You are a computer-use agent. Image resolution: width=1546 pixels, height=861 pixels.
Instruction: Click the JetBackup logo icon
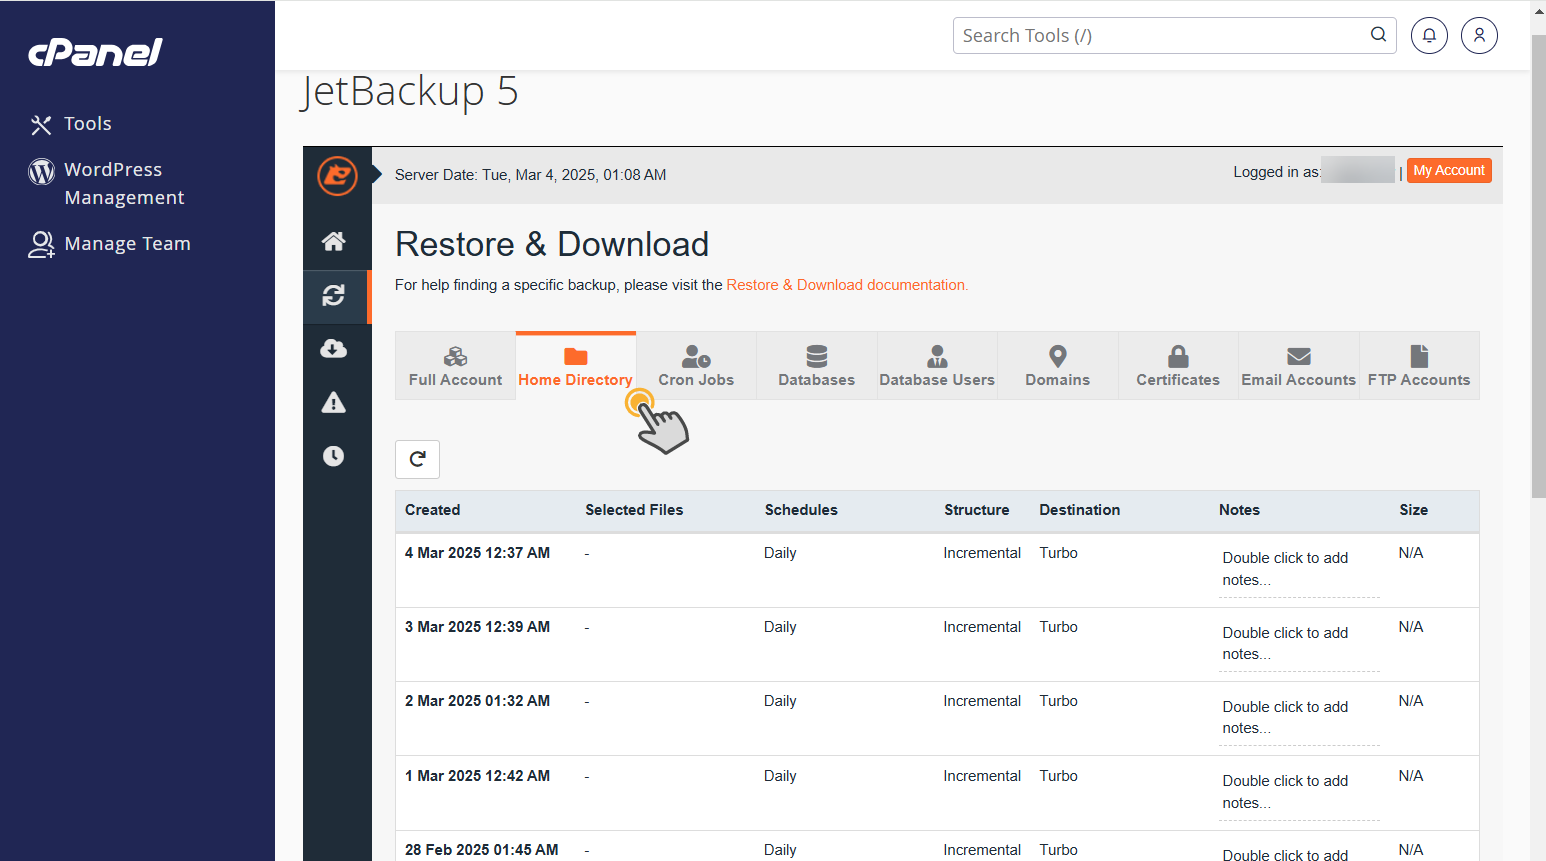click(337, 176)
